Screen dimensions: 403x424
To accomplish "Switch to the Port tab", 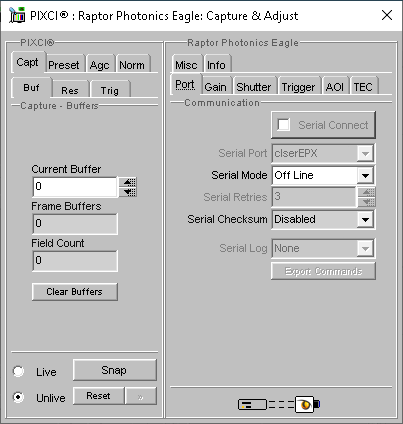I will 185,84.
